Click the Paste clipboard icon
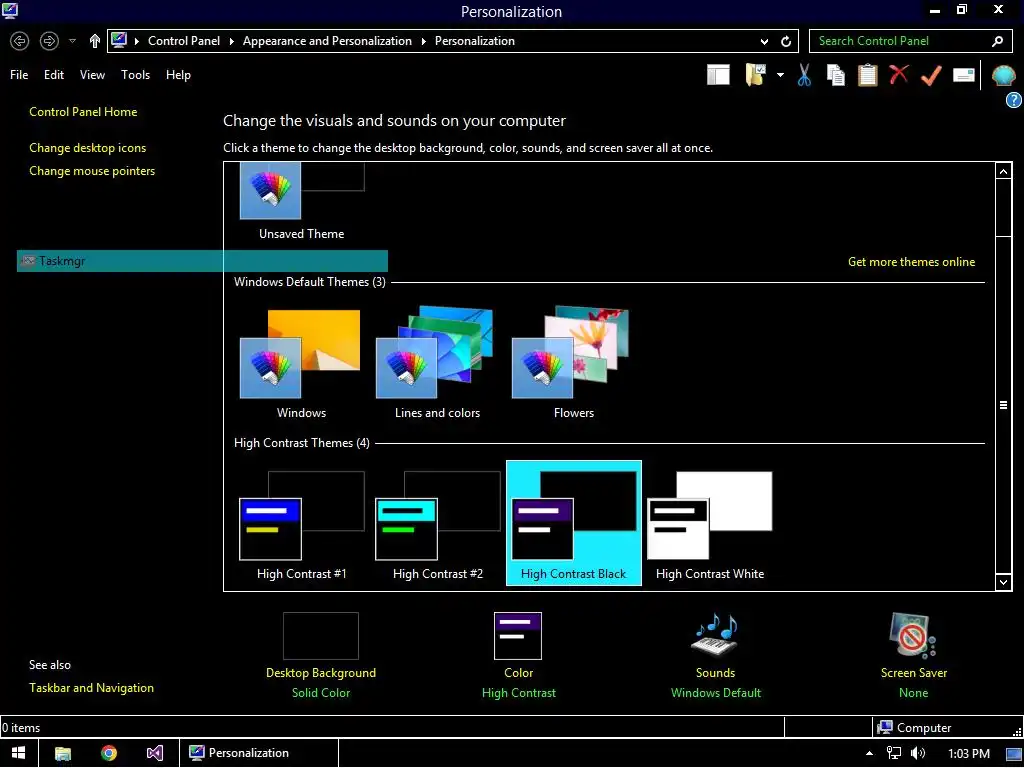The image size is (1024, 768). [x=867, y=75]
